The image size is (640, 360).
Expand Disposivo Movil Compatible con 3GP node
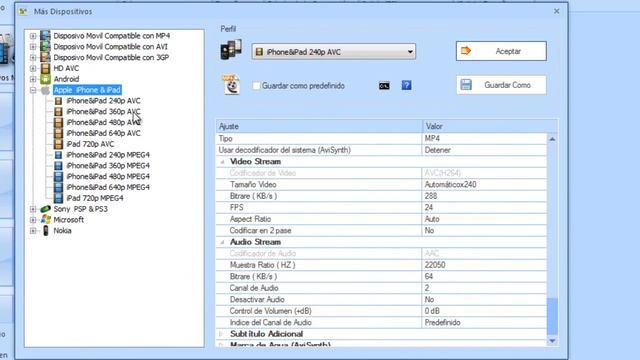pos(33,58)
